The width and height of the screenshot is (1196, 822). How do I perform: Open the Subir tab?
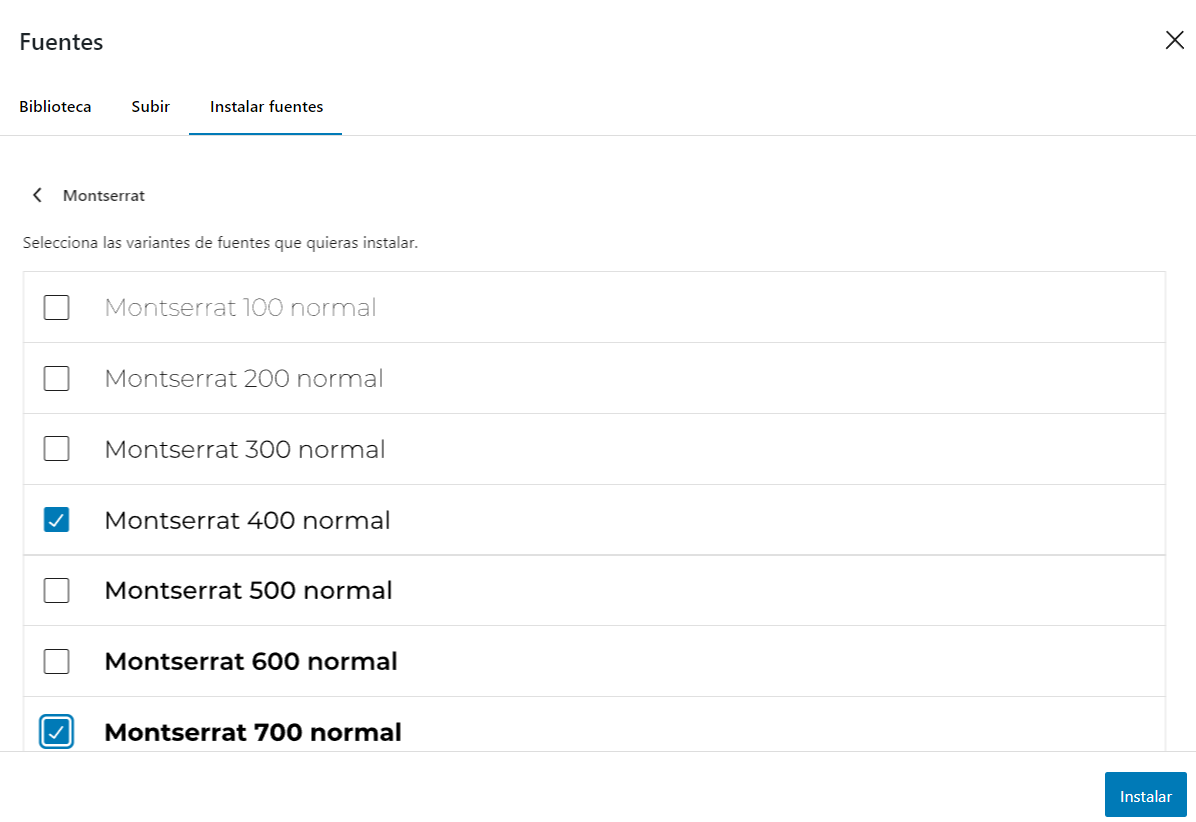(150, 106)
